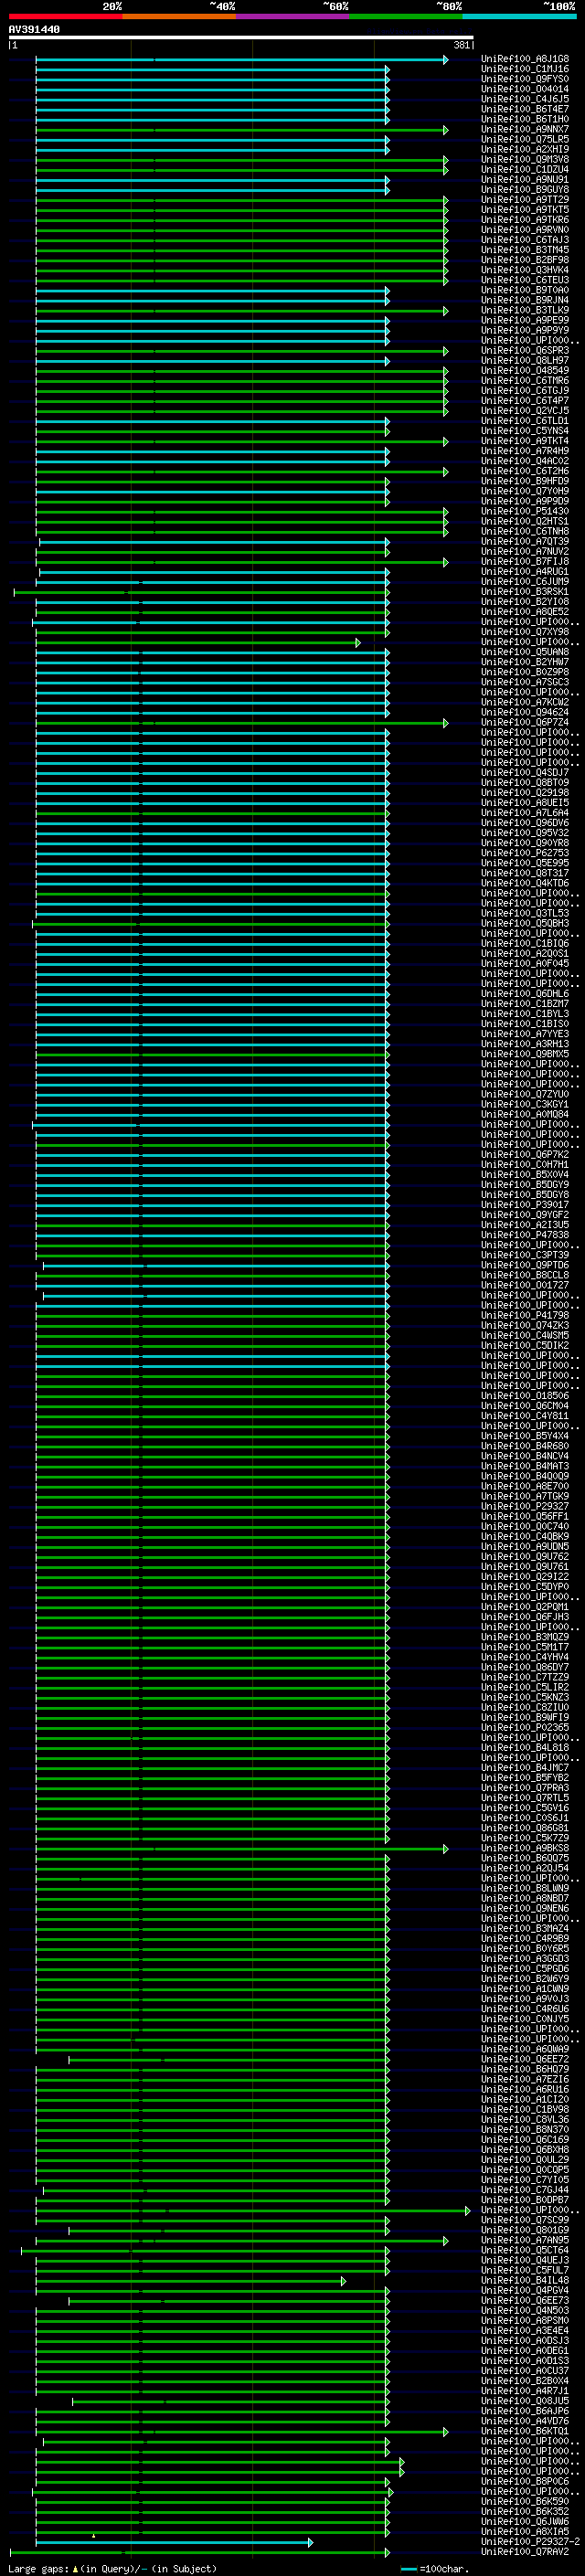
Task: Select the UniRef100_Q74ZK3 label
Action: (525, 1326)
